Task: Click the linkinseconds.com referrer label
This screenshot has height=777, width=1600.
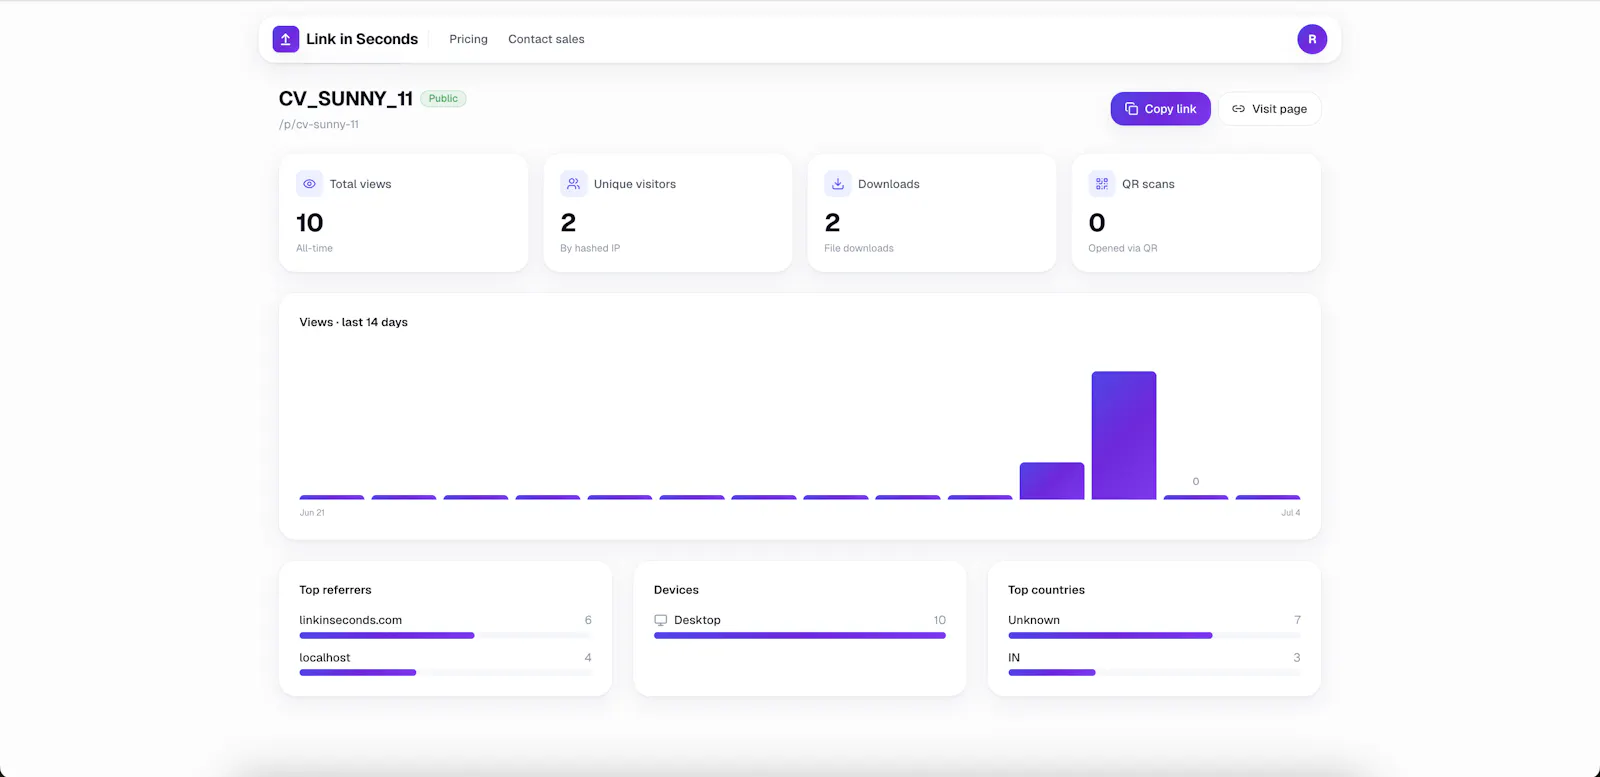Action: pyautogui.click(x=351, y=620)
